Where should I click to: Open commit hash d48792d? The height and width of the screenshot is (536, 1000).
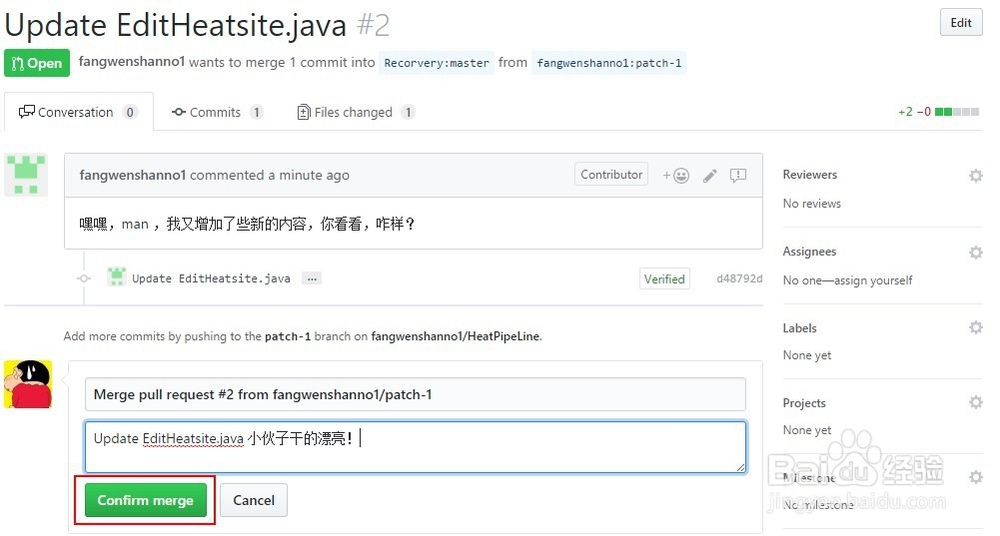click(x=739, y=278)
